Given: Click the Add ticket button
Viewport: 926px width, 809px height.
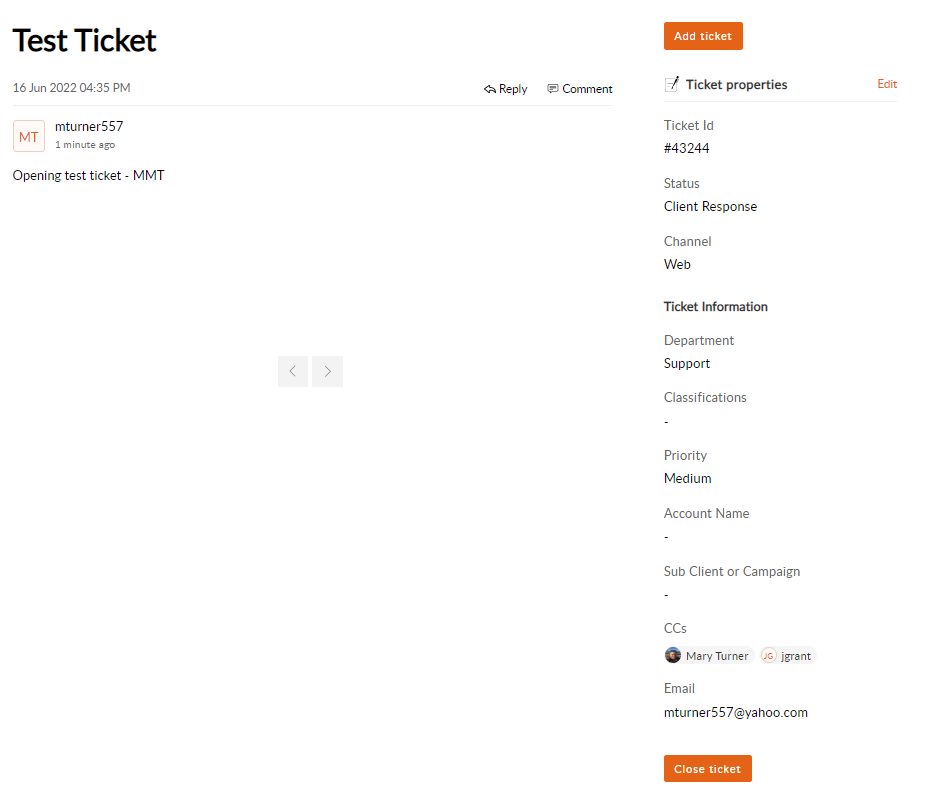Looking at the screenshot, I should [x=703, y=36].
